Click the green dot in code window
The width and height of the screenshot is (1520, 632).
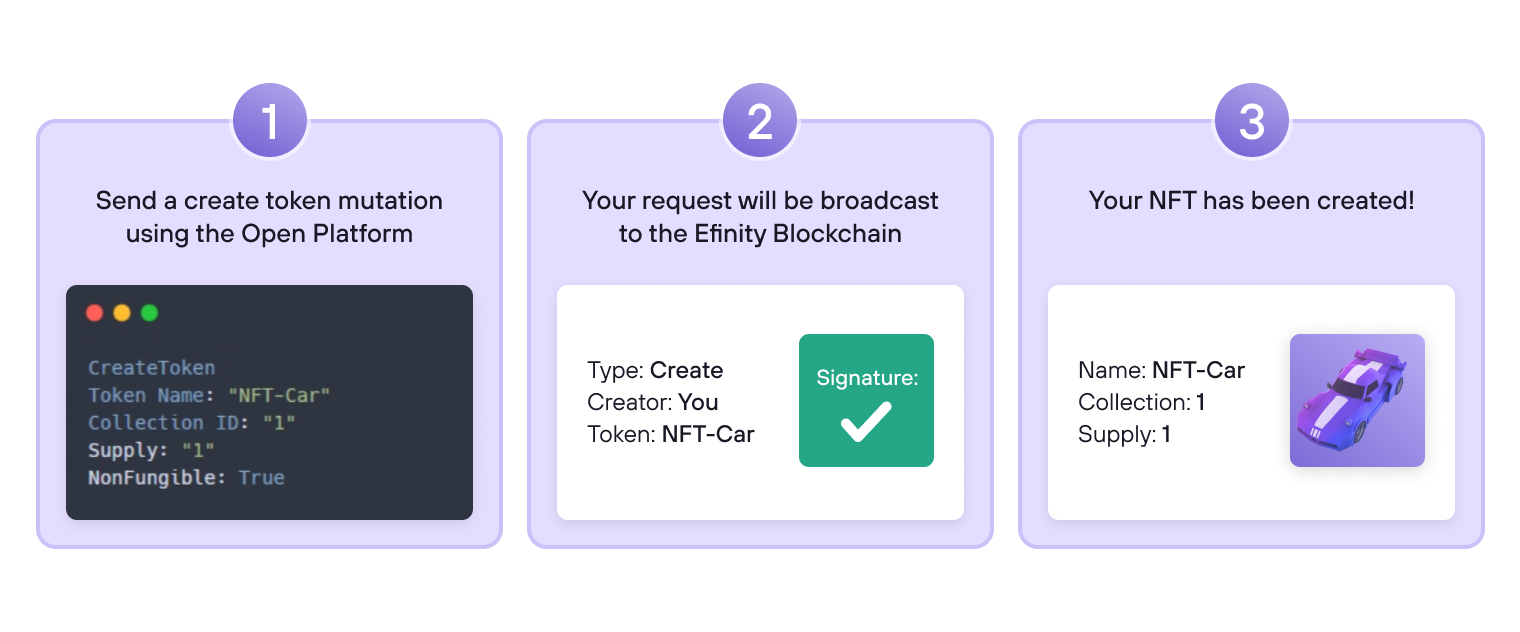point(149,313)
